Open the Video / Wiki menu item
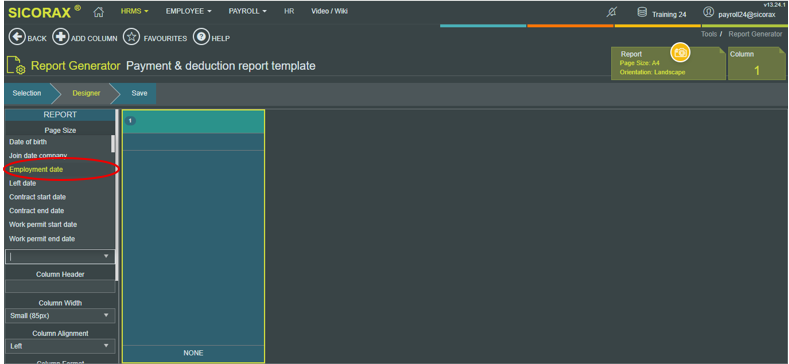 point(329,11)
